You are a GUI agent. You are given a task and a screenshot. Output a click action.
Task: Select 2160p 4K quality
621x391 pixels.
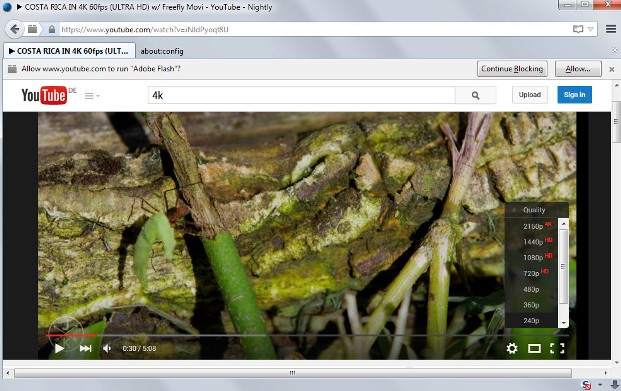tap(532, 226)
